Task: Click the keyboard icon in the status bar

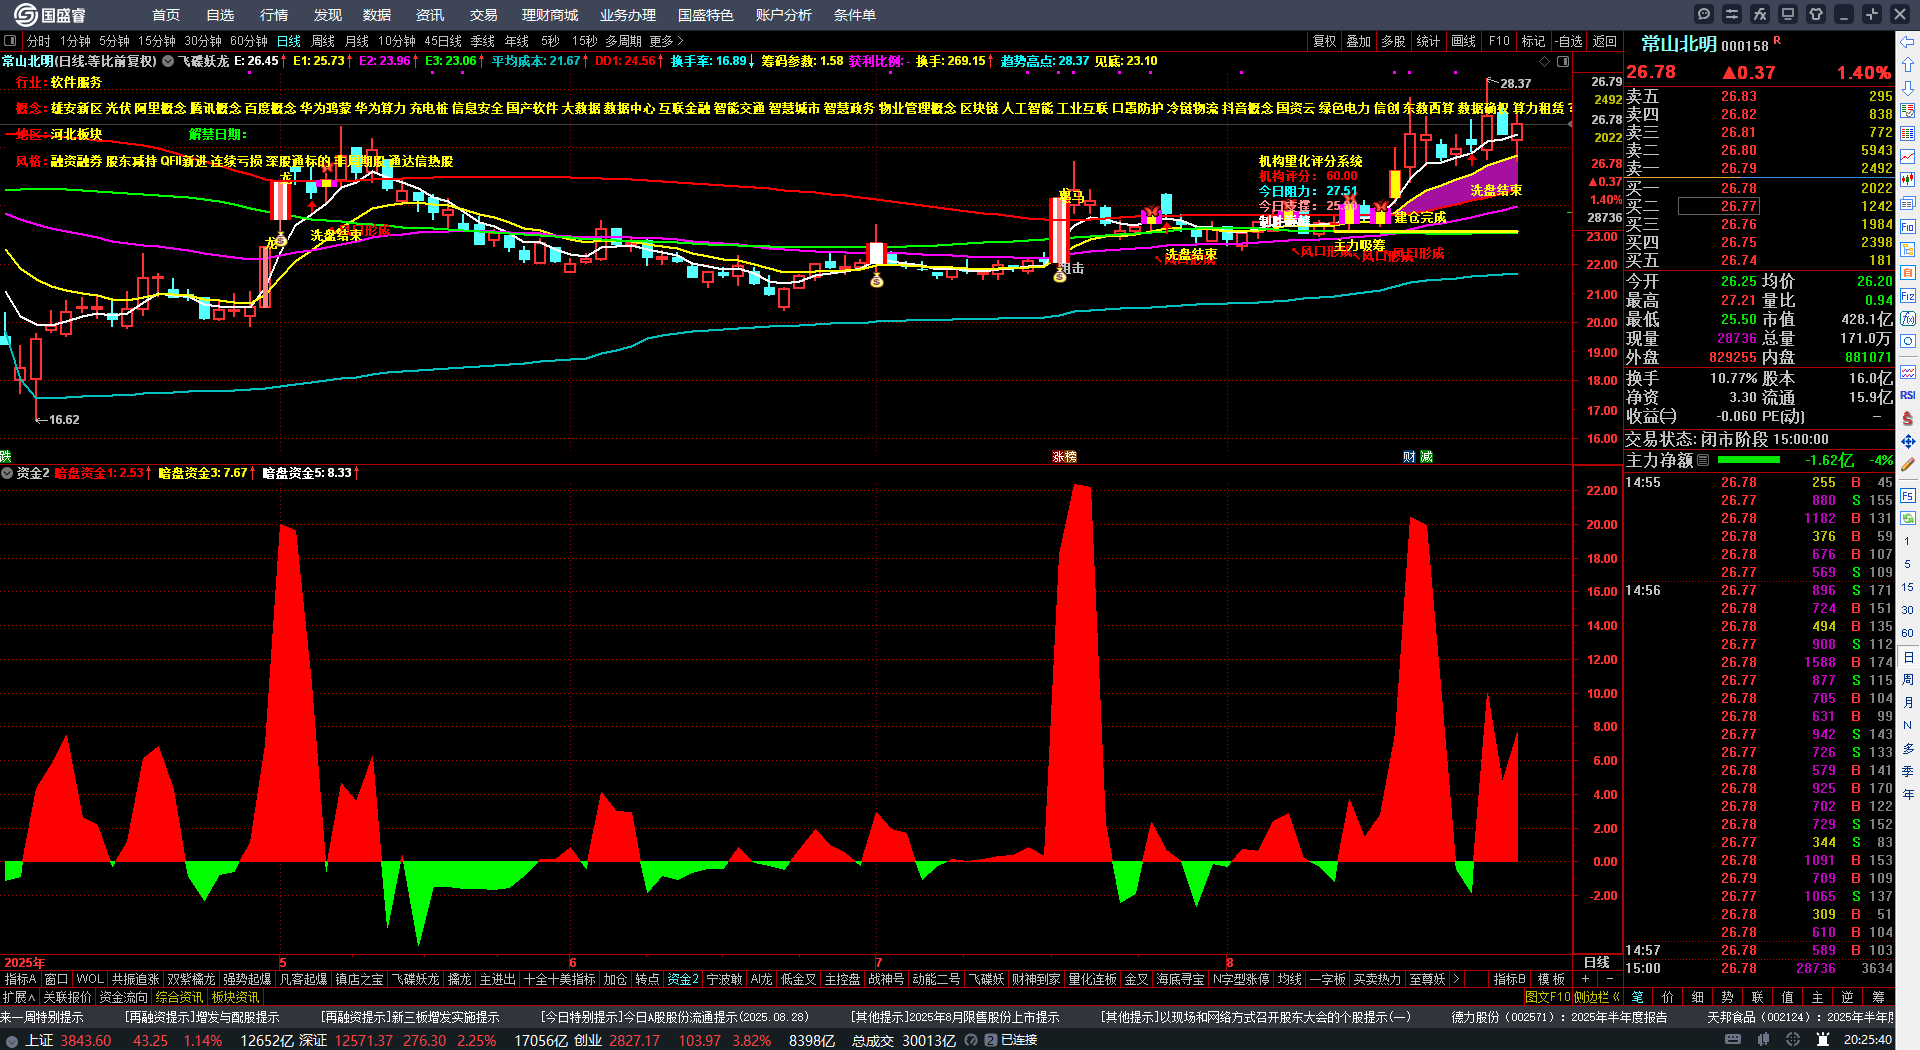Action: click(x=1733, y=1040)
